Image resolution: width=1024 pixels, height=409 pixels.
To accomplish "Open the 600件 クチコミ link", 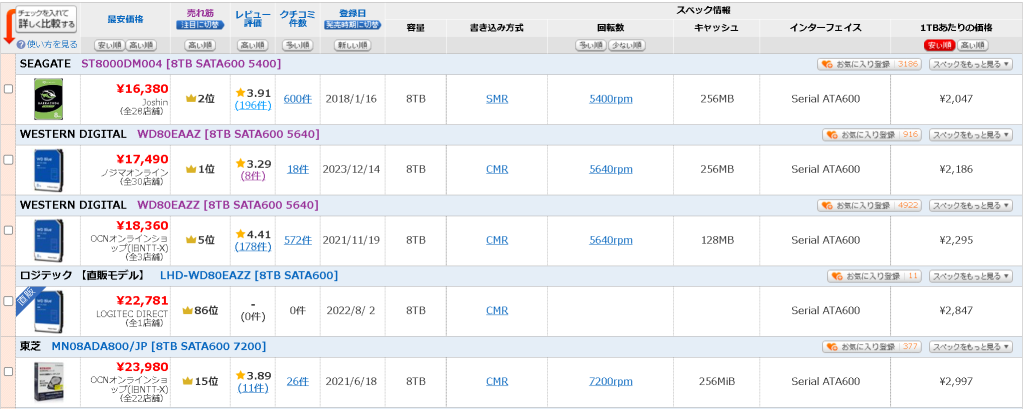I will coord(298,99).
